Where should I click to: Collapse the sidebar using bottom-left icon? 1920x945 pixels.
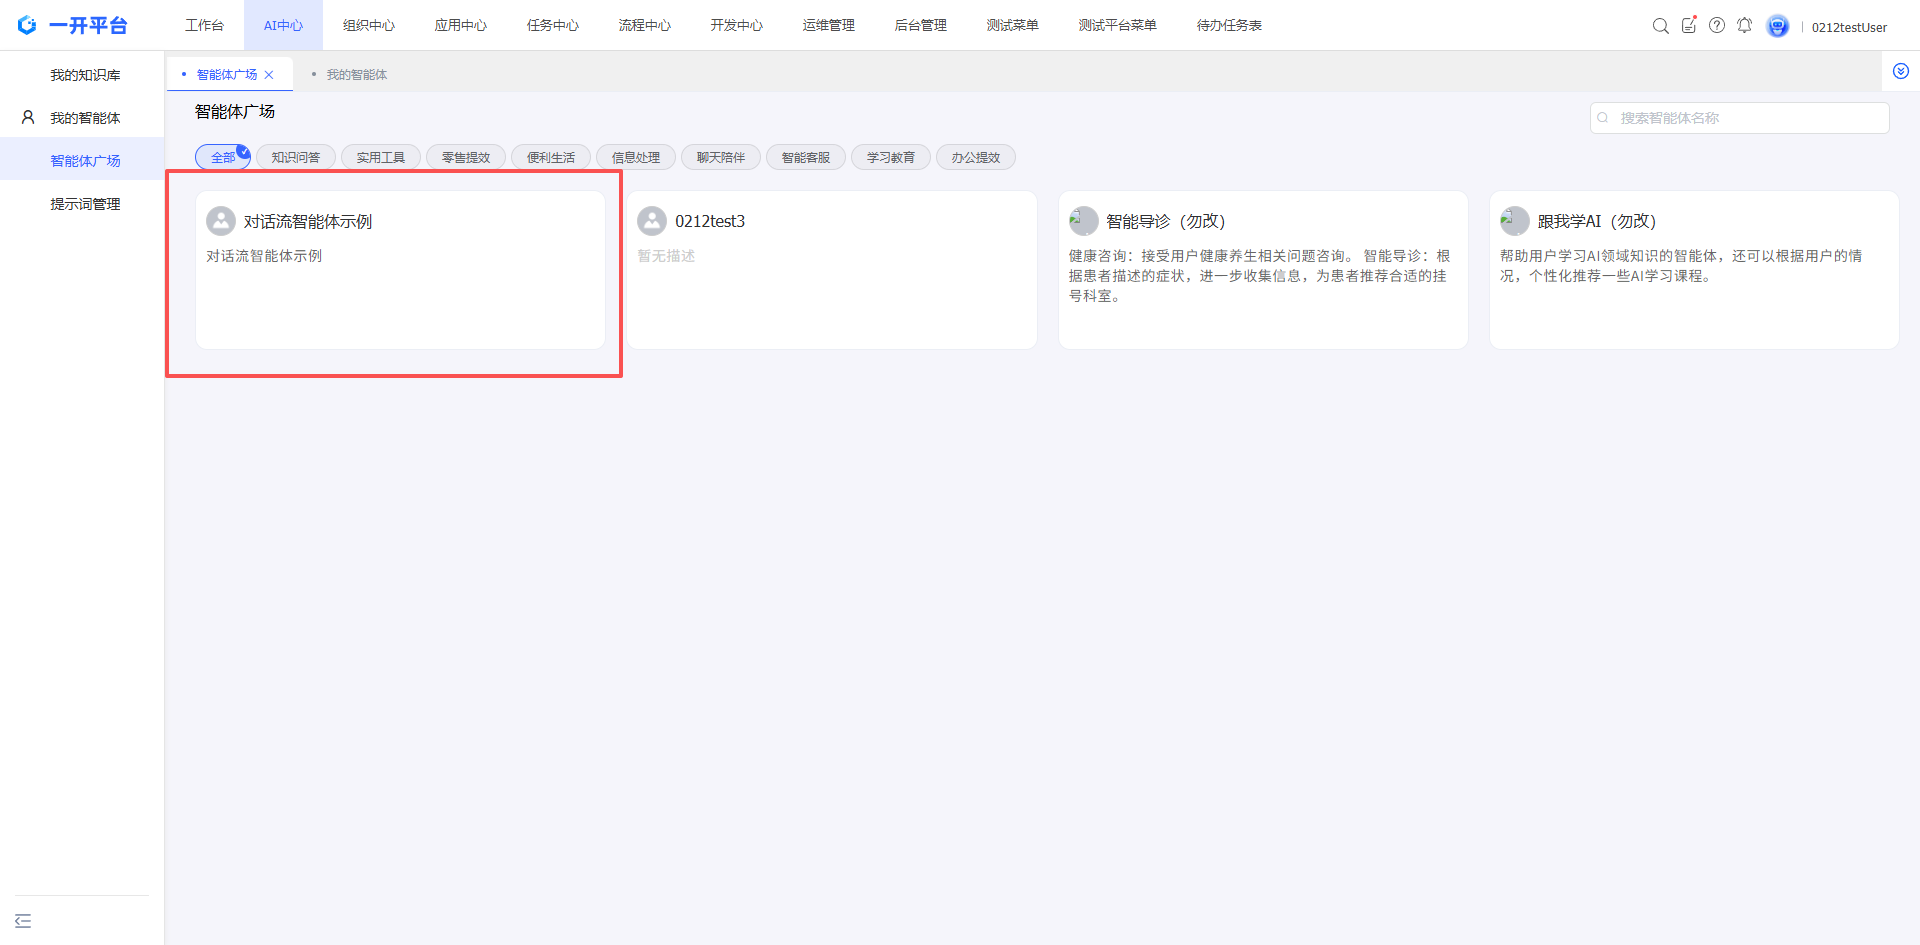coord(23,921)
